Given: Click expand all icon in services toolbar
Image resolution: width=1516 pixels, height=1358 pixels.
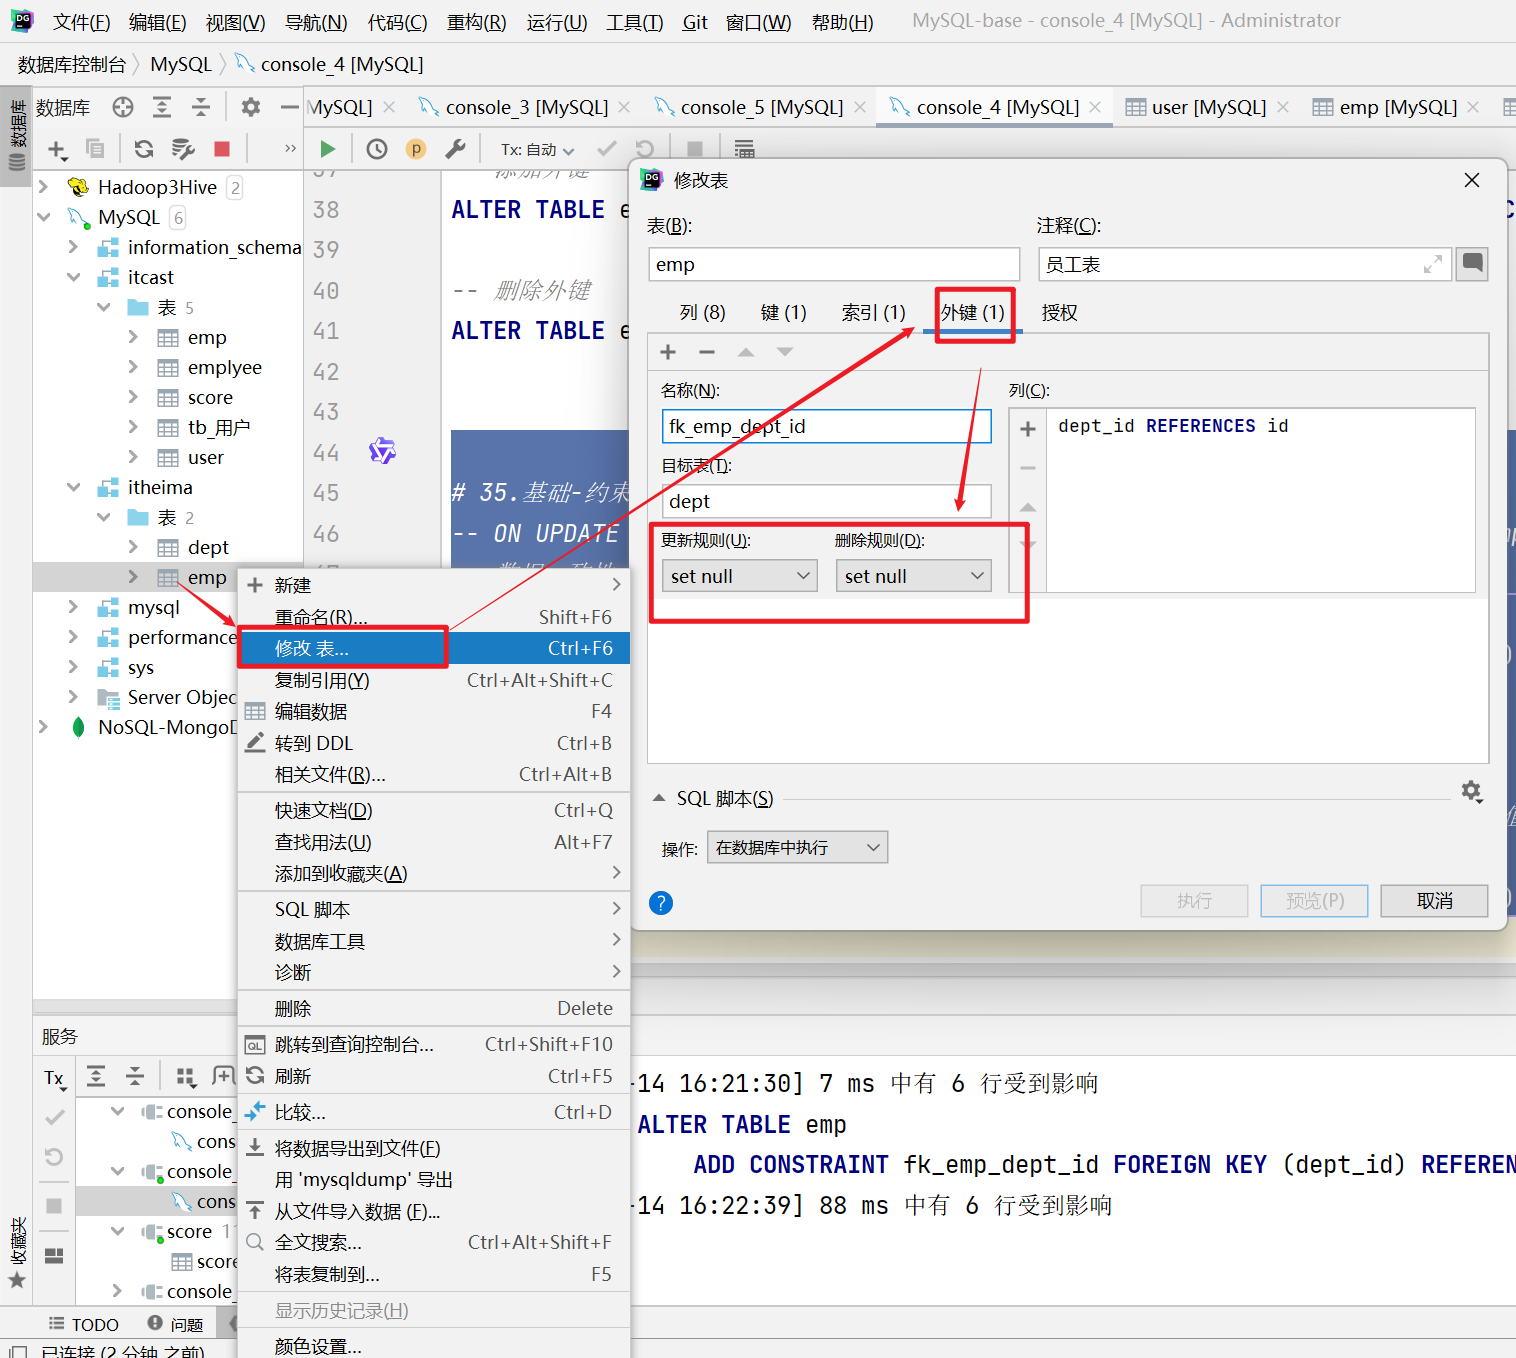Looking at the screenshot, I should pyautogui.click(x=96, y=1076).
